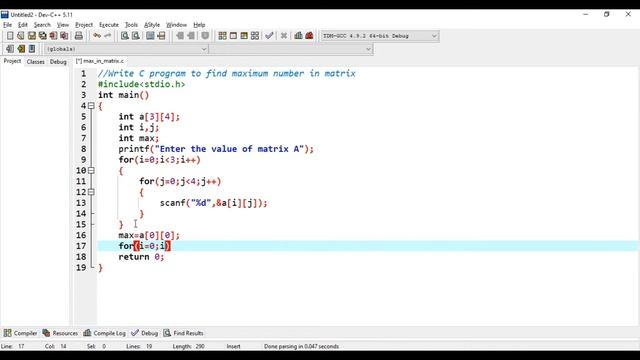Open the empty member dropdown beside (globals)

[x=291, y=49]
